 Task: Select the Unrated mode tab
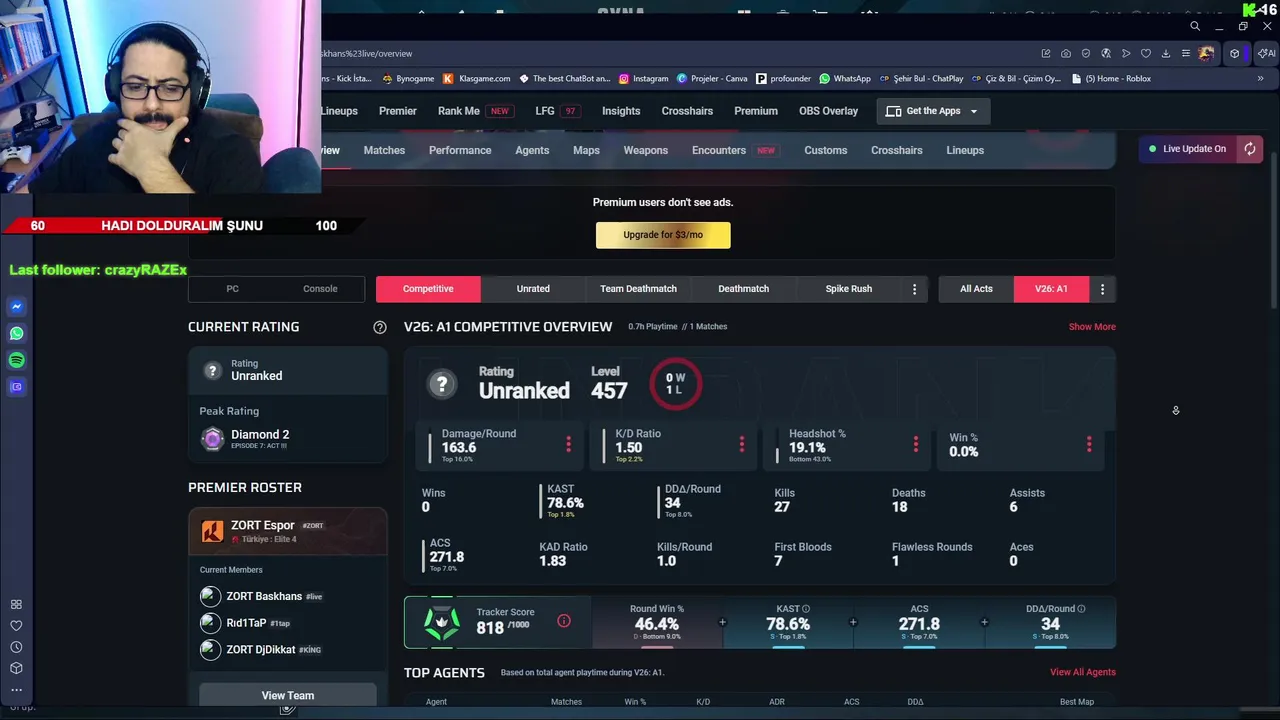533,289
